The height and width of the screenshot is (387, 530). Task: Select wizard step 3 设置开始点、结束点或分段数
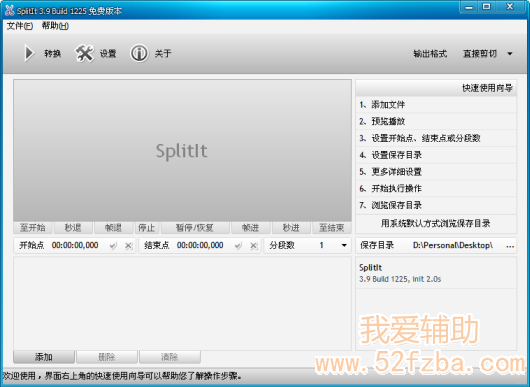tap(436, 138)
